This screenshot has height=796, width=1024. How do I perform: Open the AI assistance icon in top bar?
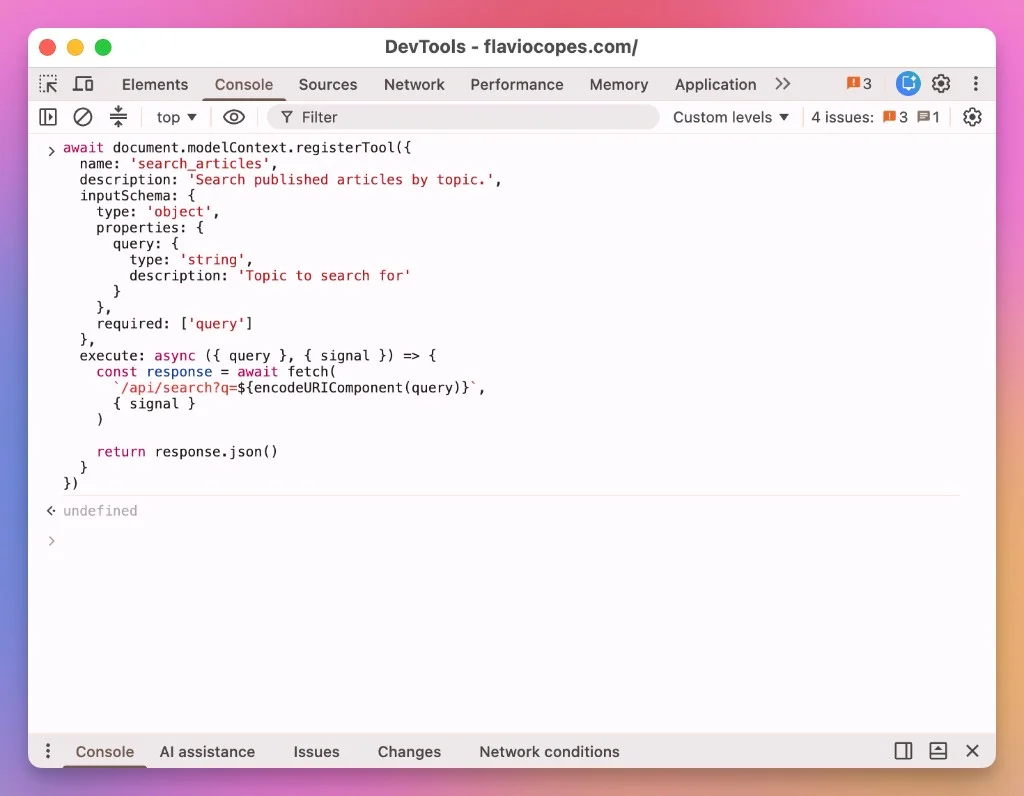(x=908, y=84)
